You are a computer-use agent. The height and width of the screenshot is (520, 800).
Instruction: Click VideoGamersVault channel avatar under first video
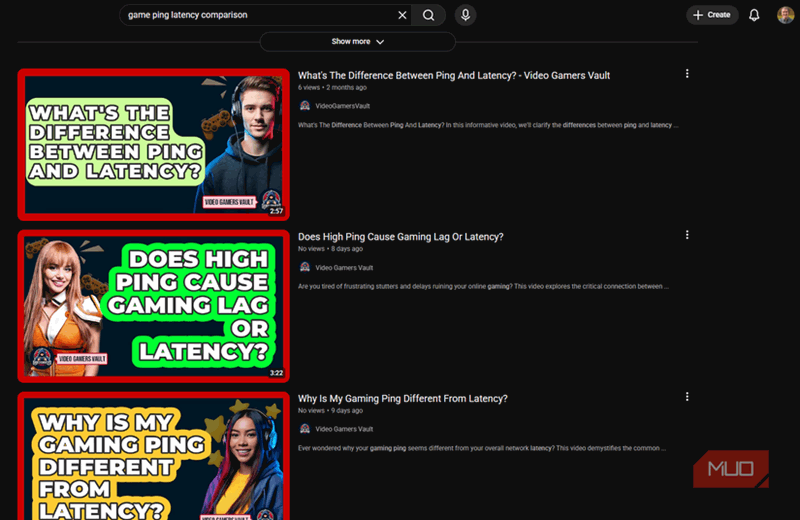(305, 105)
